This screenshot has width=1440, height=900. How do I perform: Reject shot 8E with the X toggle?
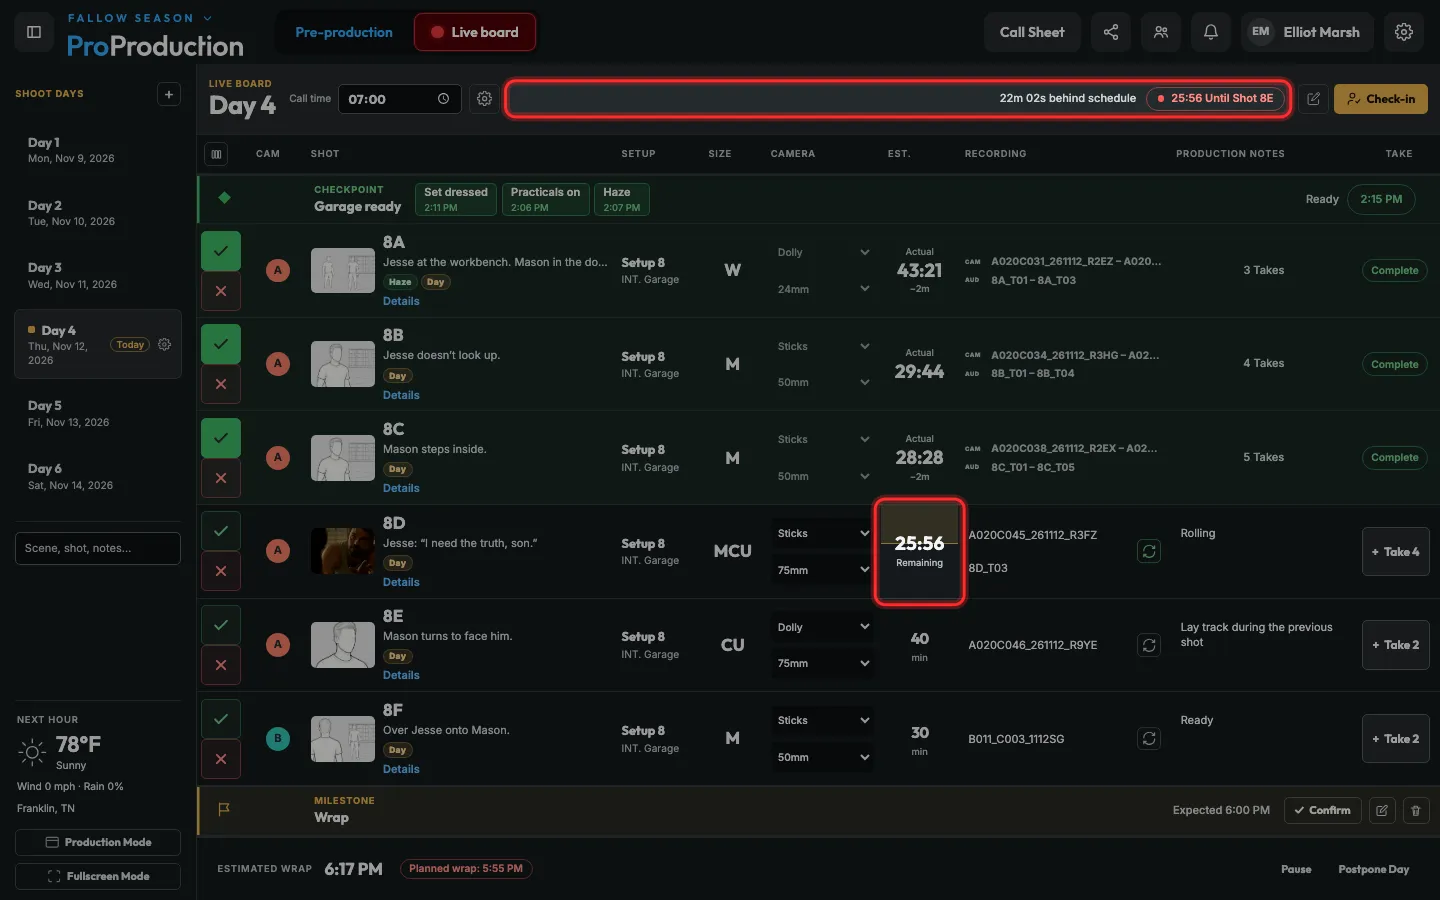click(221, 665)
